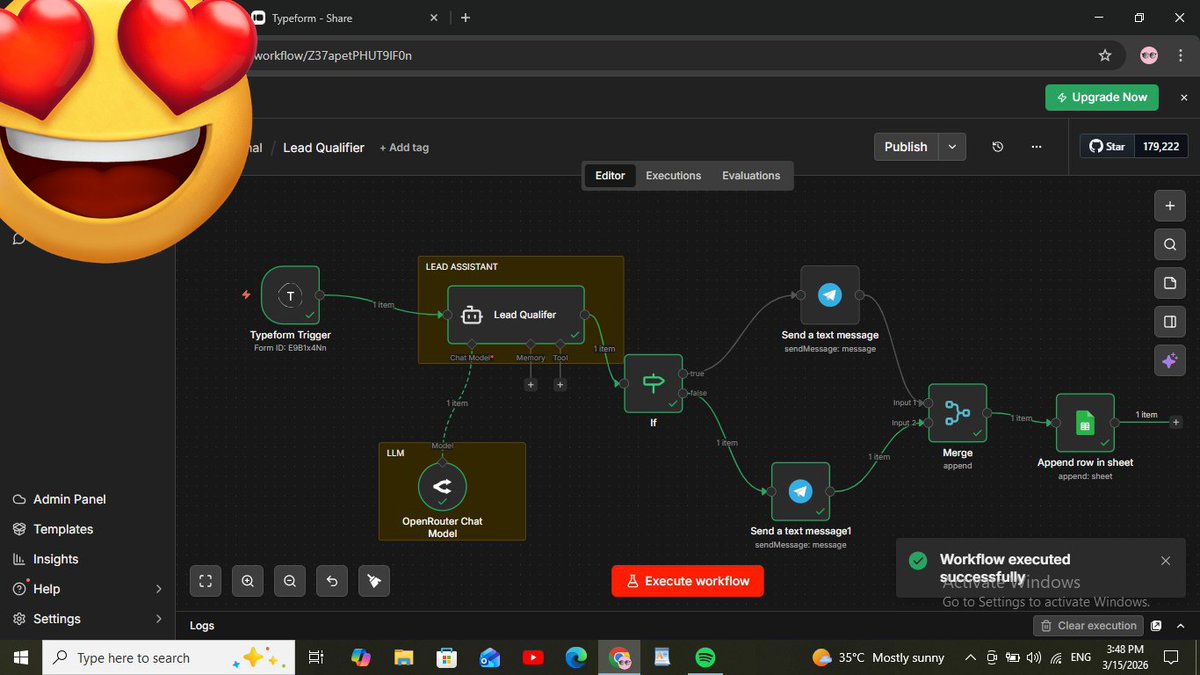
Task: Dismiss the workflow executed successfully notification
Action: 1165,561
